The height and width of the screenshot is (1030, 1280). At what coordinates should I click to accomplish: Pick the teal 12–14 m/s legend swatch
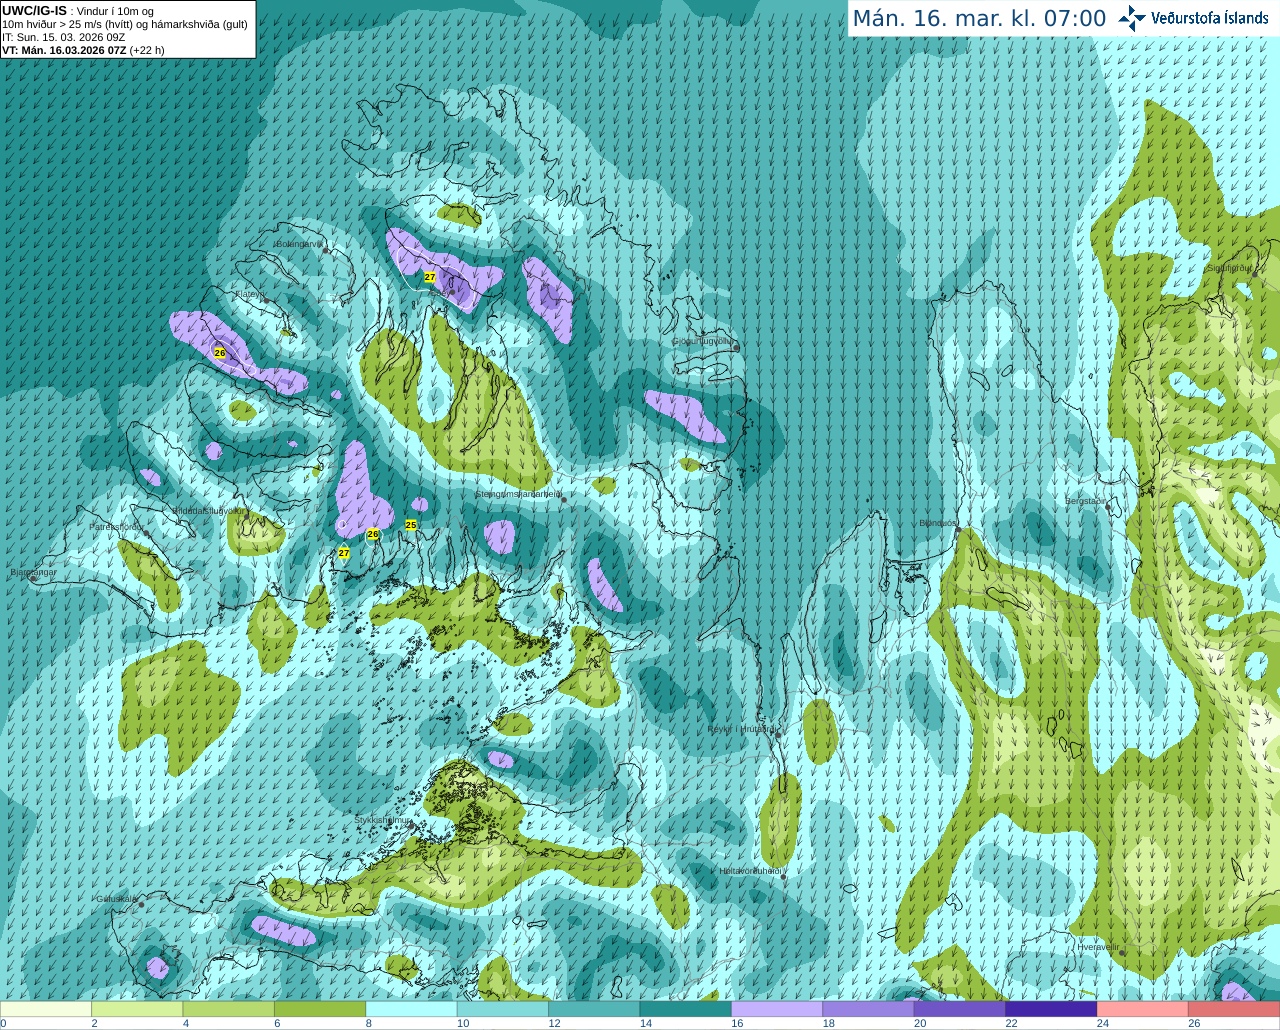(595, 1009)
